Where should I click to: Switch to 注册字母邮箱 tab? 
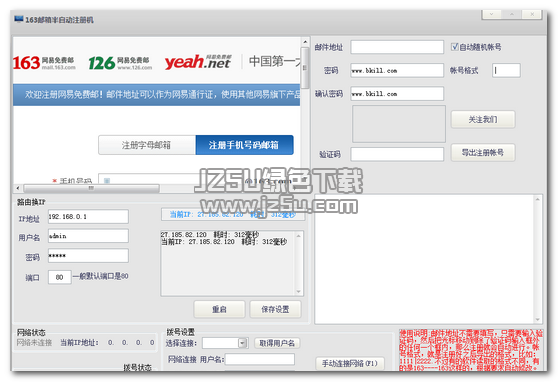coord(147,145)
